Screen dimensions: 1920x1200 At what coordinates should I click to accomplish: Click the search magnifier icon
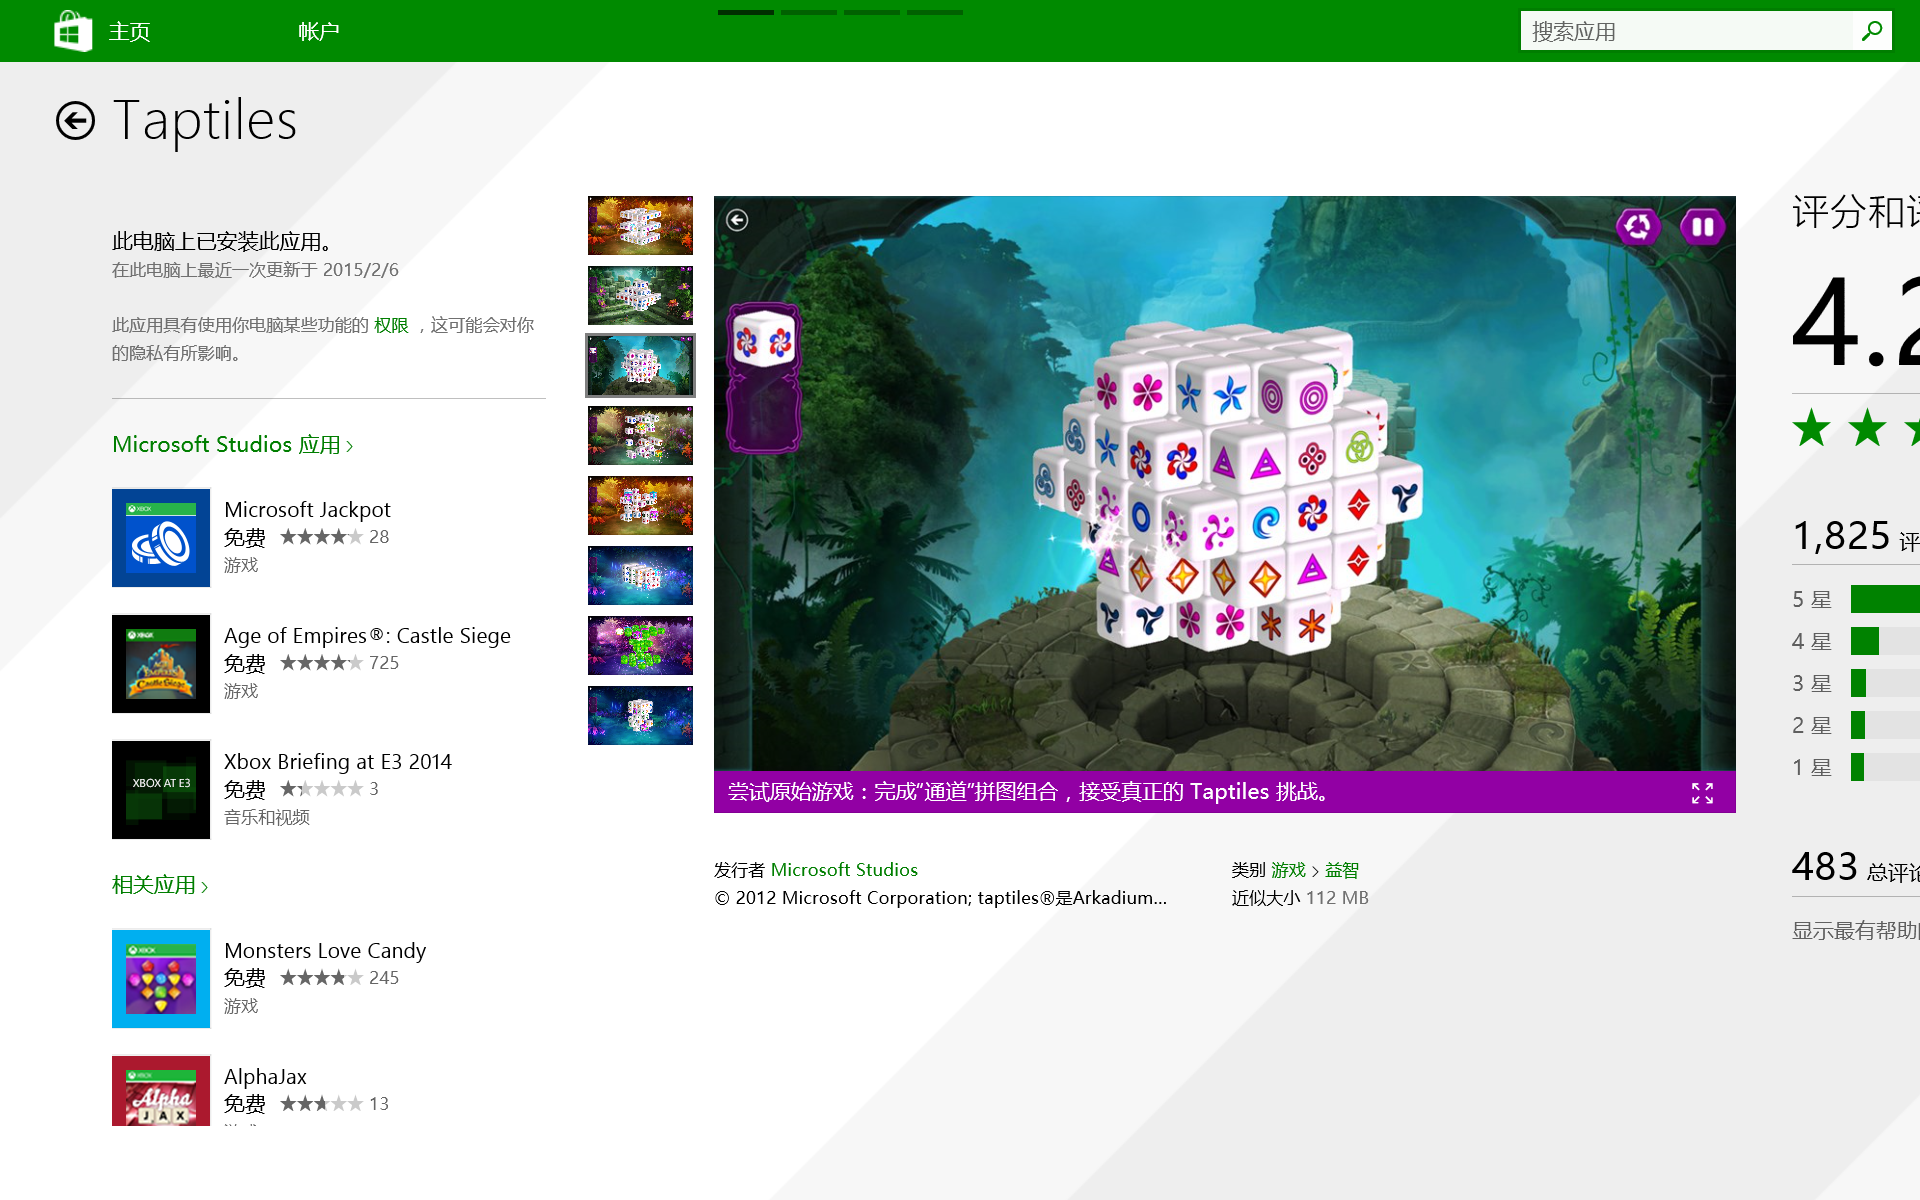(1871, 31)
